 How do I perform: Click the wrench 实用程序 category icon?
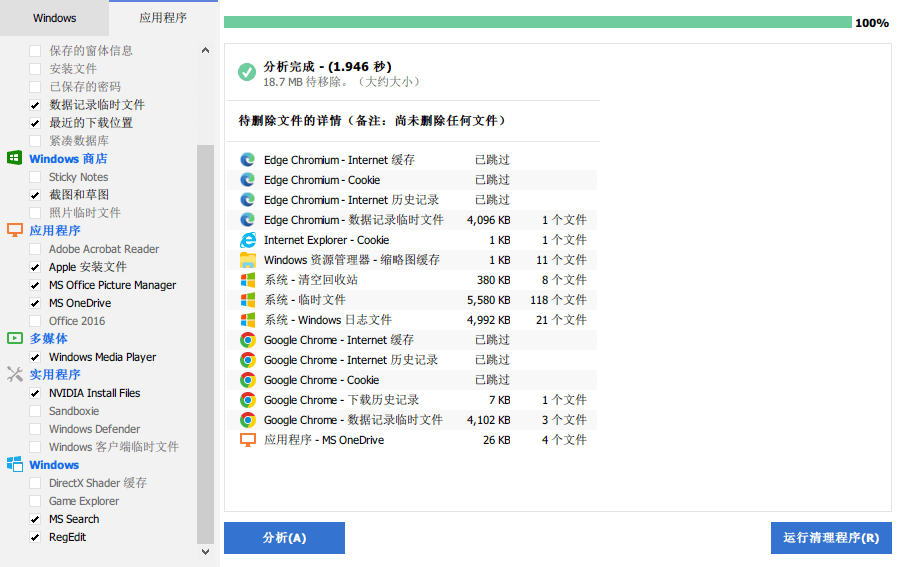tap(14, 374)
